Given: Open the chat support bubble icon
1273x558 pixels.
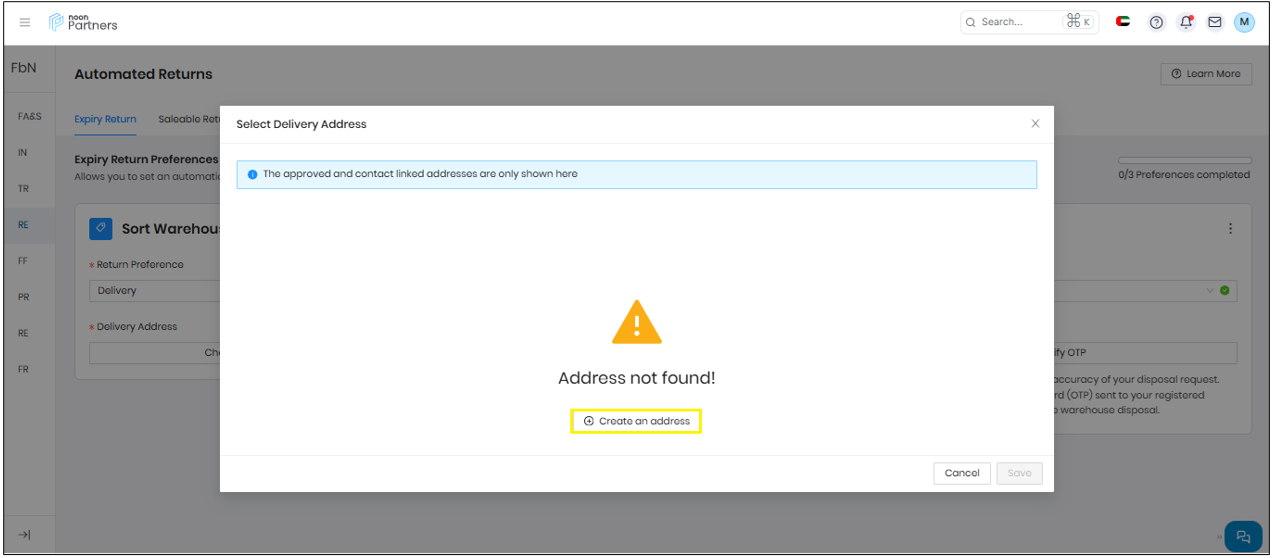Looking at the screenshot, I should [x=1243, y=536].
